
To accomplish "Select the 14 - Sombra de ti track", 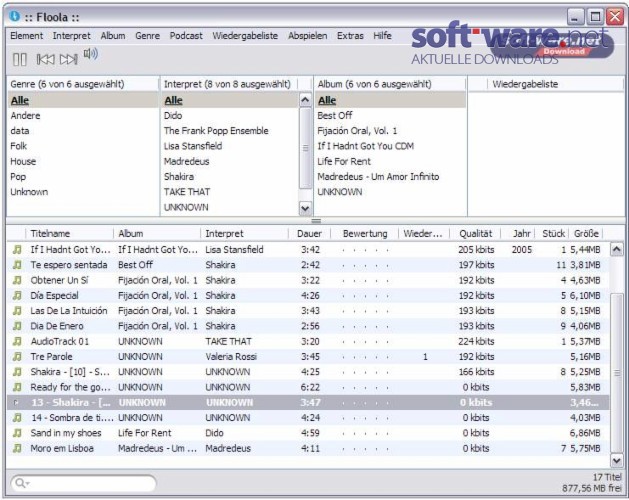I will click(x=308, y=418).
